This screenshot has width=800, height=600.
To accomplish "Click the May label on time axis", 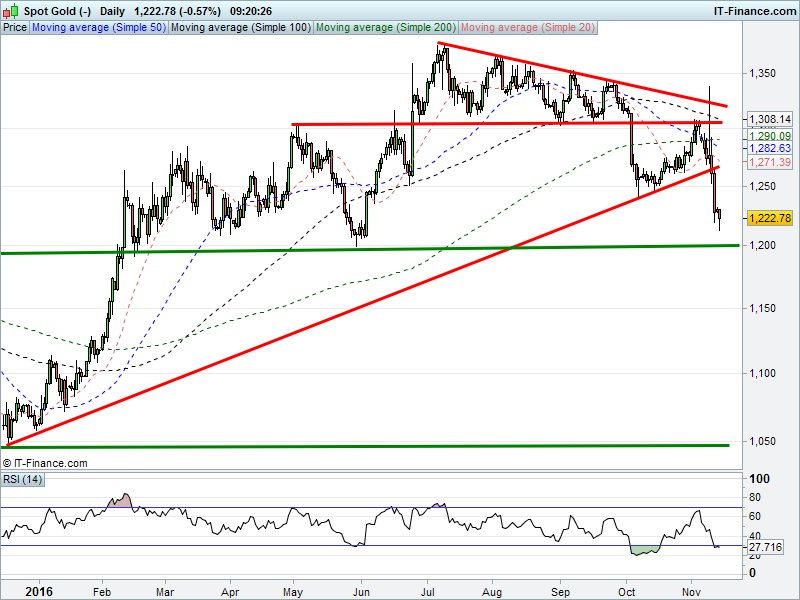I will (293, 592).
